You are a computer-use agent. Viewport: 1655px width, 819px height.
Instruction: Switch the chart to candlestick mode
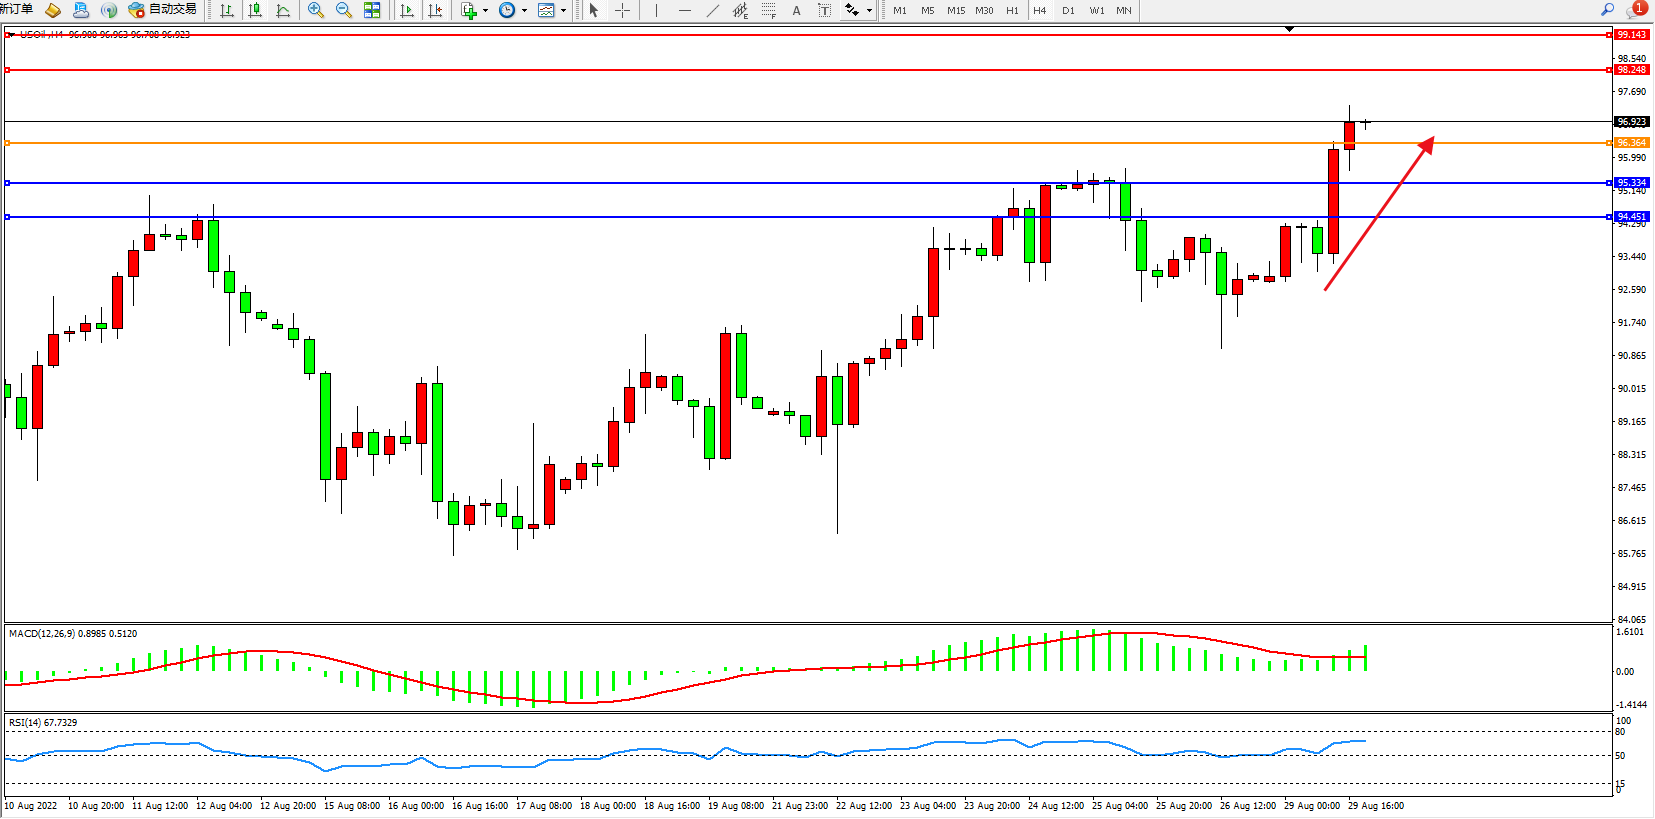tap(255, 10)
